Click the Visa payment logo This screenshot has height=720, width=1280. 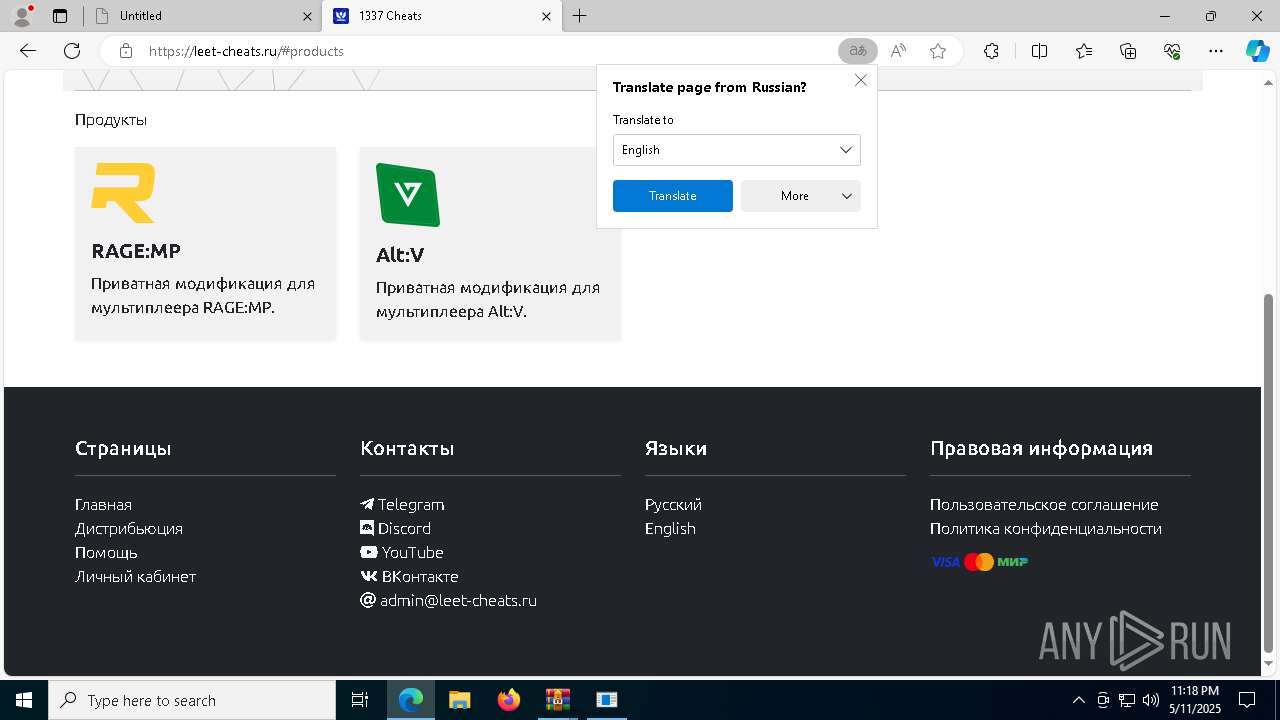coord(945,562)
